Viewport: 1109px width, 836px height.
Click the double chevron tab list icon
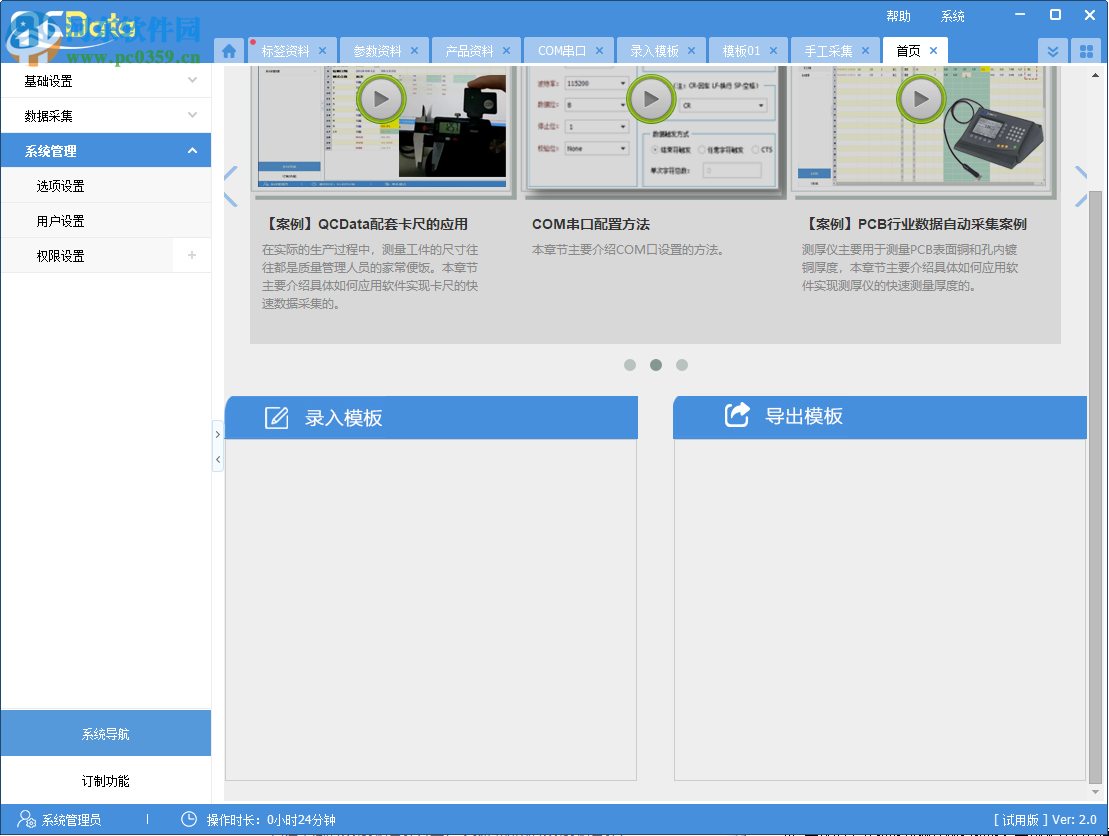pyautogui.click(x=1052, y=50)
